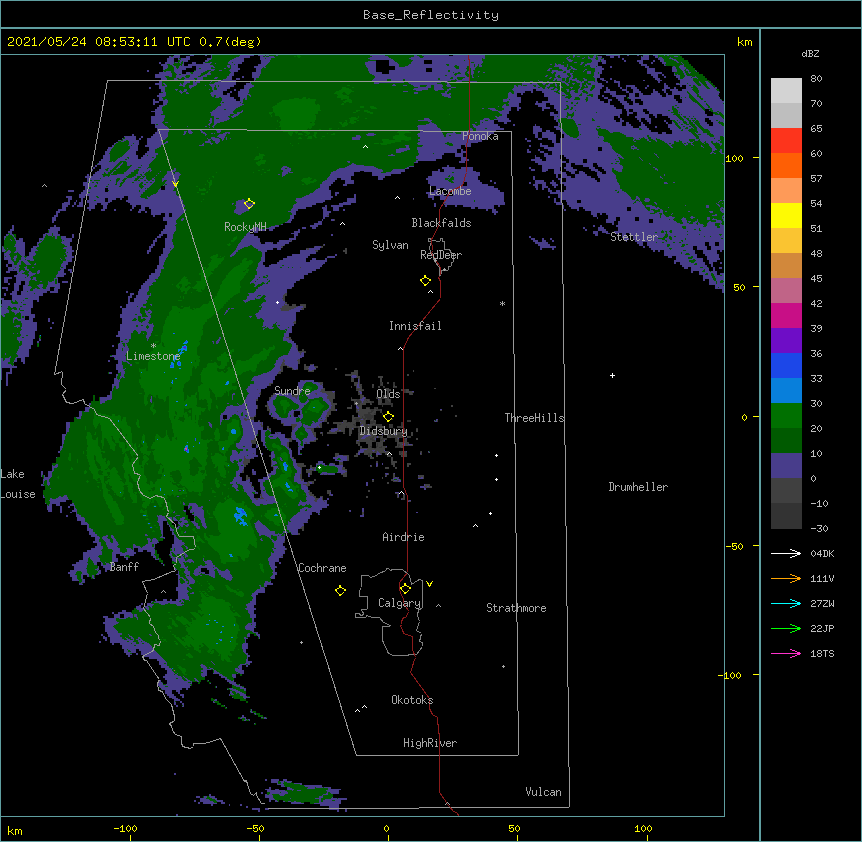
Task: Click the dBZ legend heading
Action: tap(810, 54)
